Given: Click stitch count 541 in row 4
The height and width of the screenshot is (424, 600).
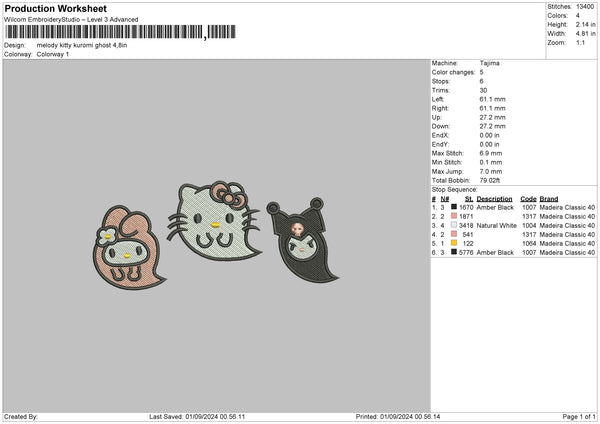Looking at the screenshot, I should [468, 235].
